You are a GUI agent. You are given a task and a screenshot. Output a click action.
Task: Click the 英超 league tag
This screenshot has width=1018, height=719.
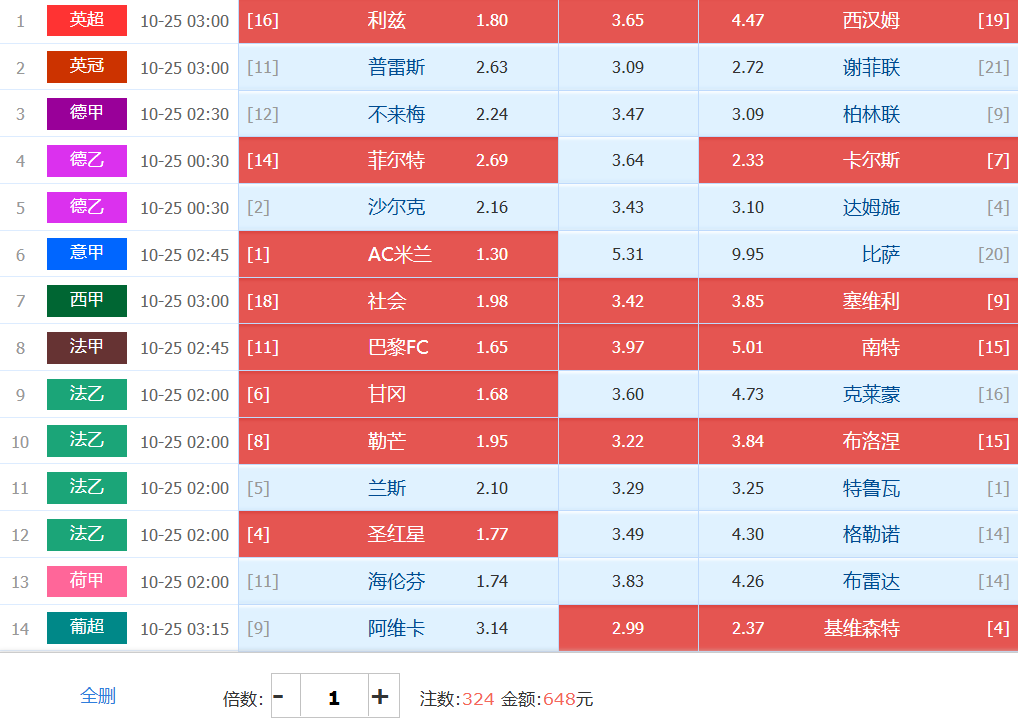coord(87,20)
